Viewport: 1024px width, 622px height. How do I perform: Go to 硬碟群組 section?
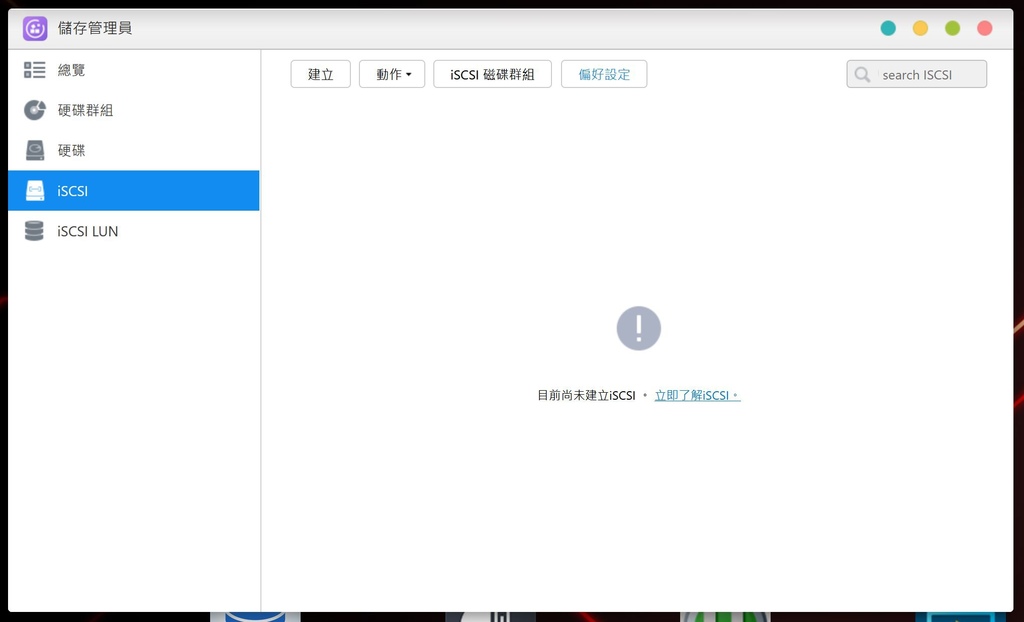pos(134,110)
